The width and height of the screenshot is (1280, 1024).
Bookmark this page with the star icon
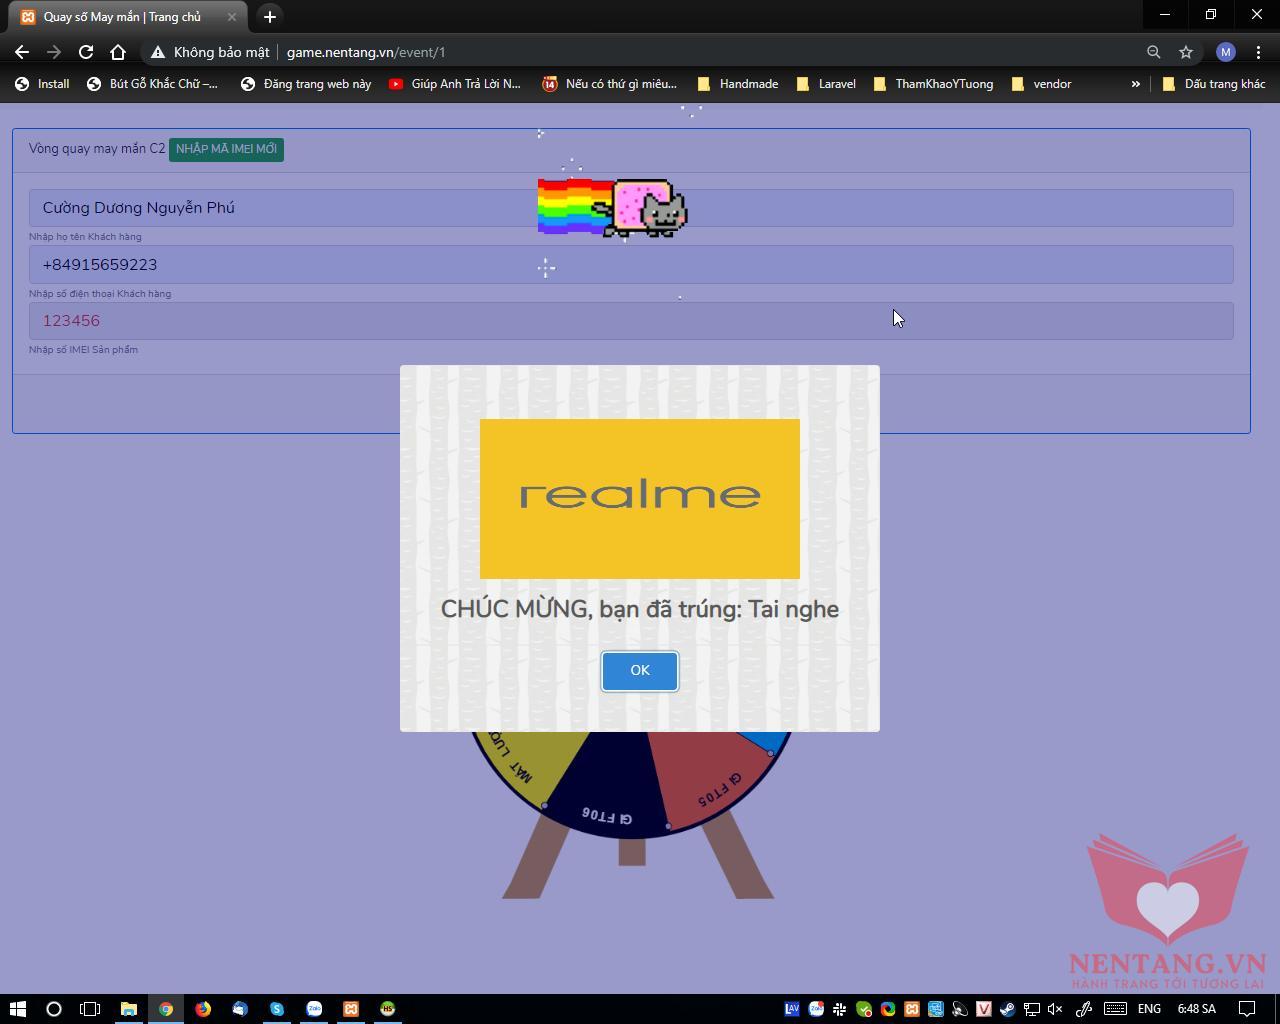(1186, 52)
